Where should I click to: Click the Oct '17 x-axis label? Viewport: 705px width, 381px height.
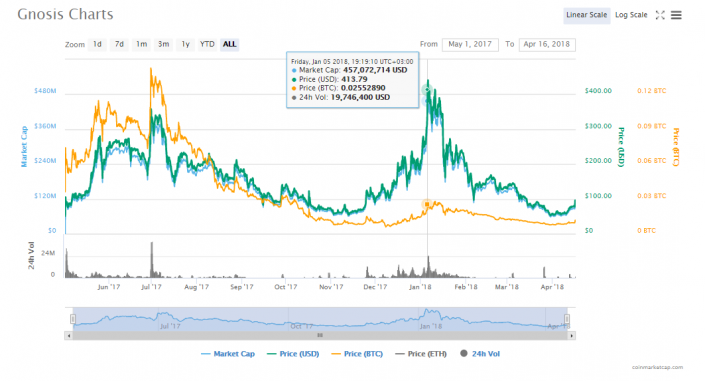click(286, 287)
